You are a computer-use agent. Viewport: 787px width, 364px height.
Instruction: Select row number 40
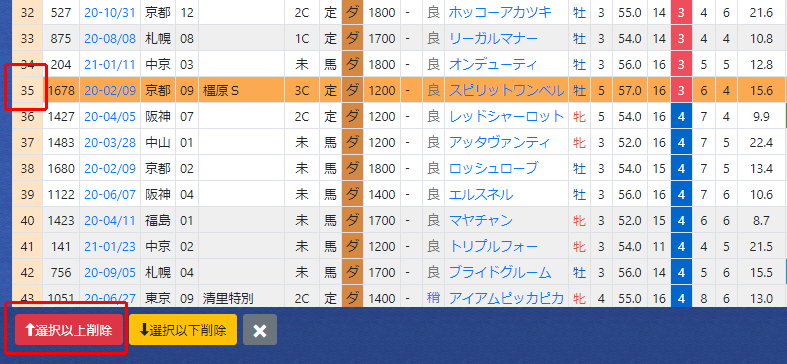27,220
